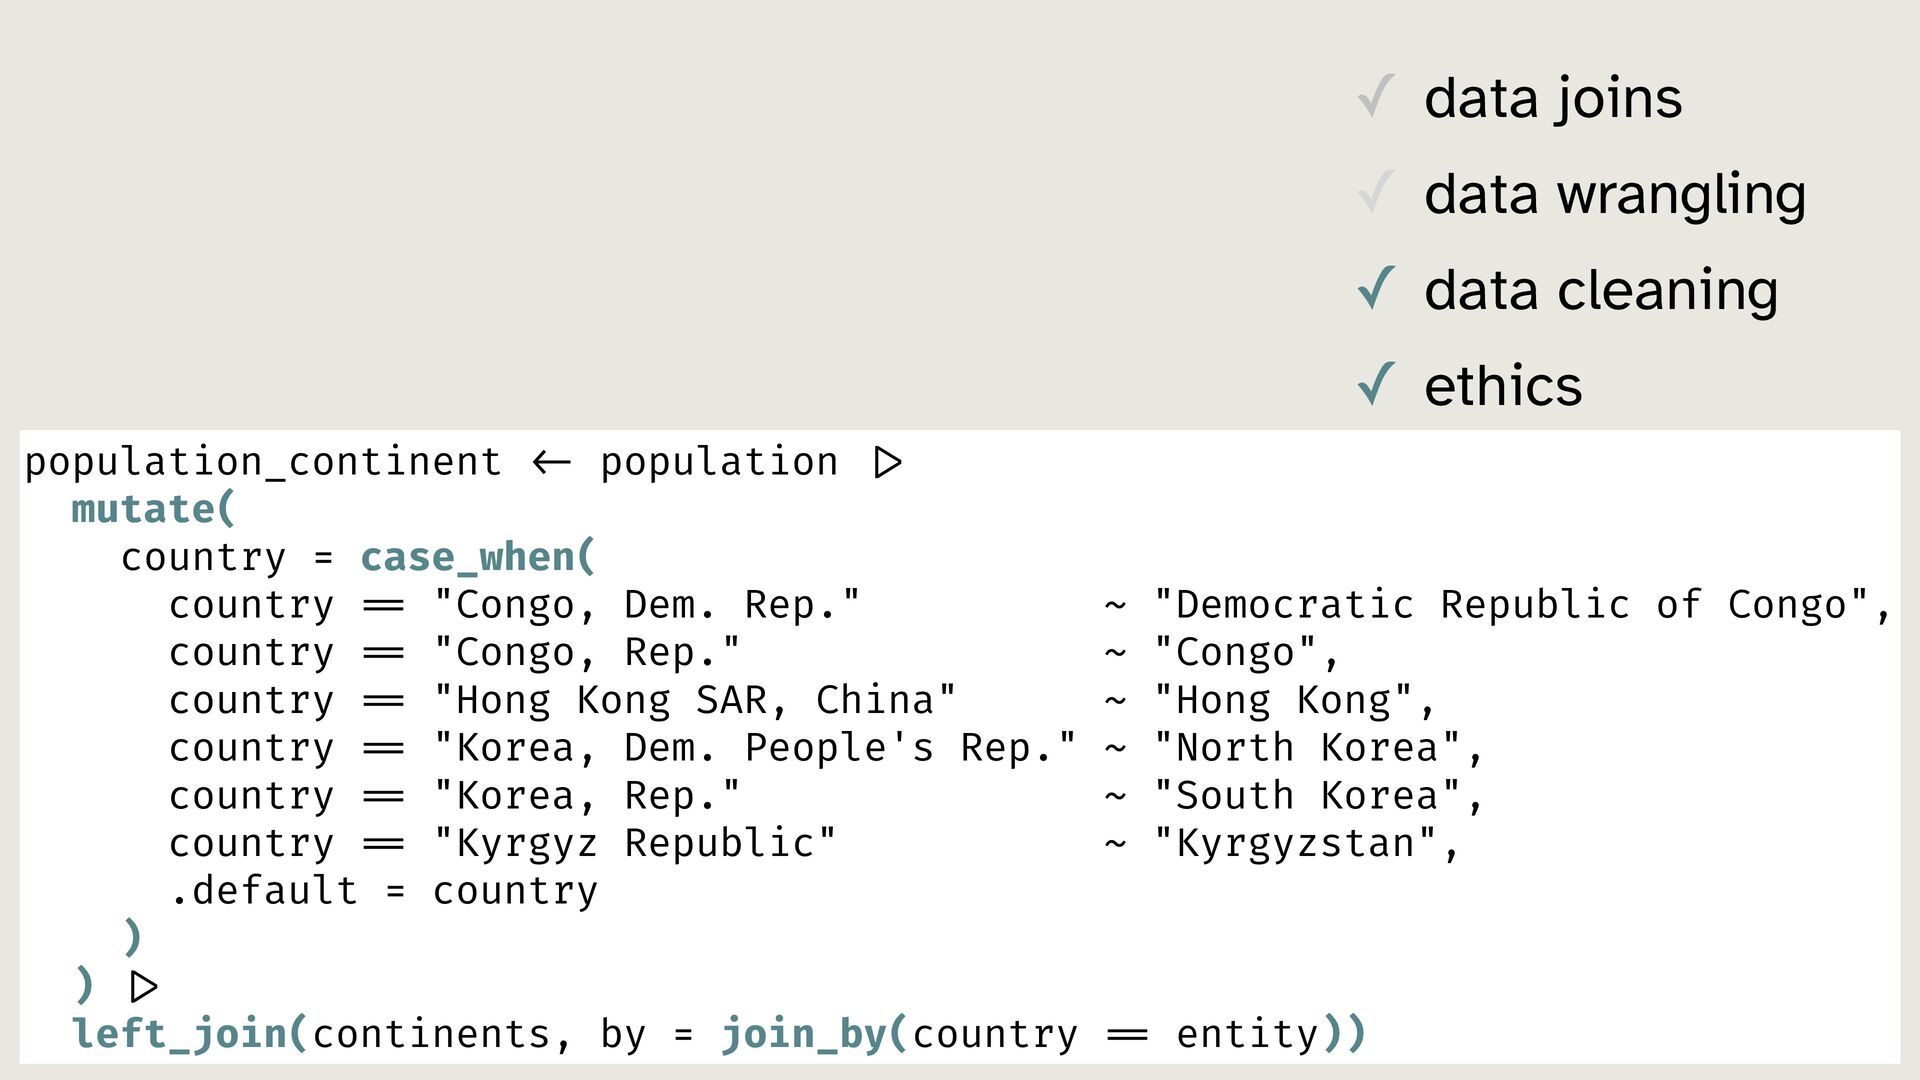Click the faded checkmark beside data wrangling
The width and height of the screenshot is (1920, 1080).
click(1376, 193)
